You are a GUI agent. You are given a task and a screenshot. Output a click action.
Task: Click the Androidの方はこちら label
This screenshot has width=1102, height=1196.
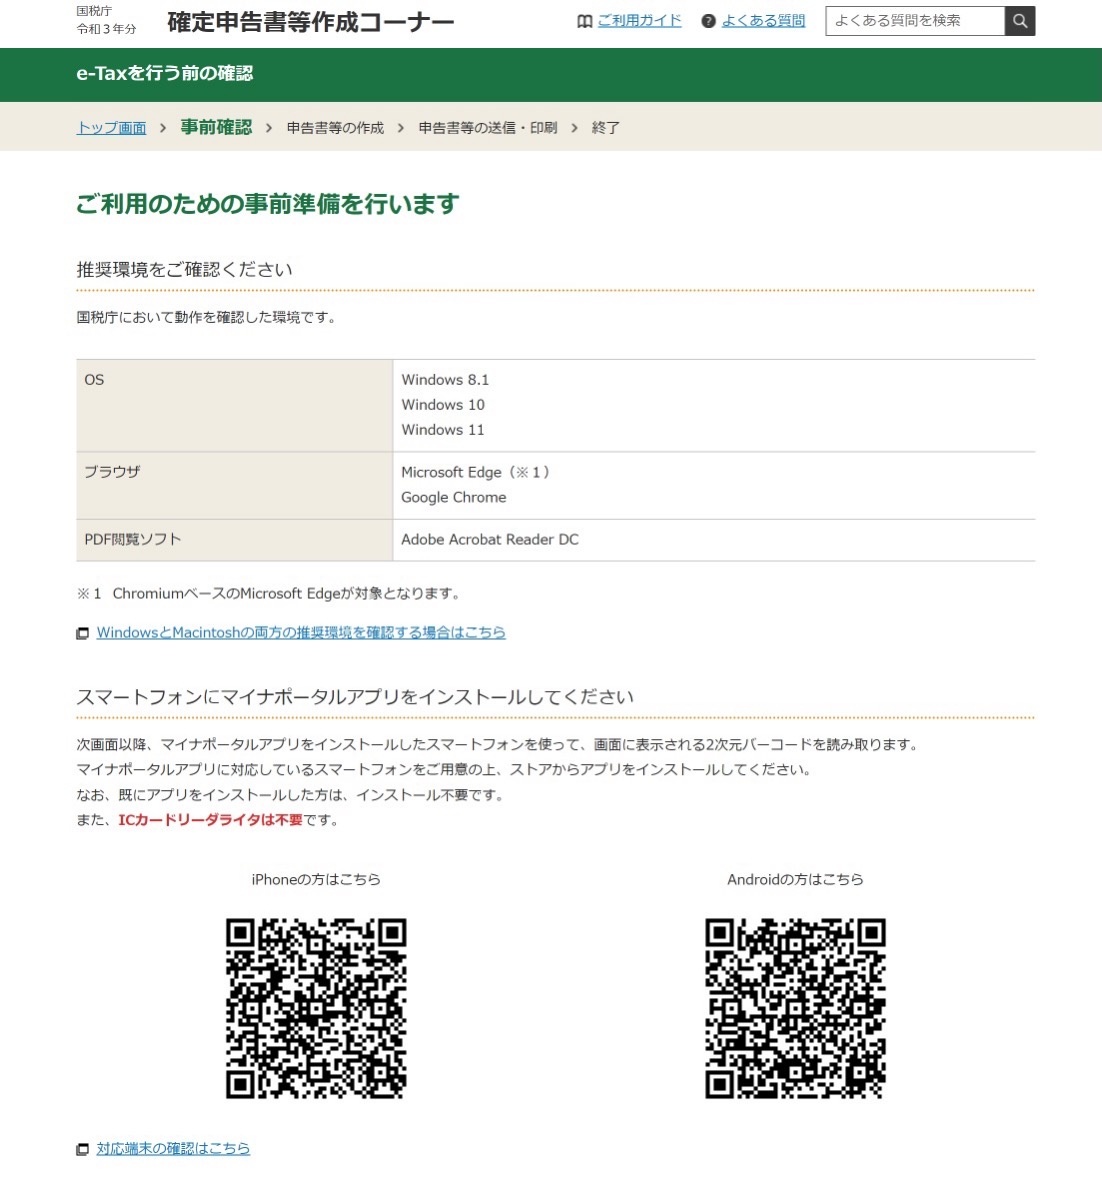(x=795, y=879)
